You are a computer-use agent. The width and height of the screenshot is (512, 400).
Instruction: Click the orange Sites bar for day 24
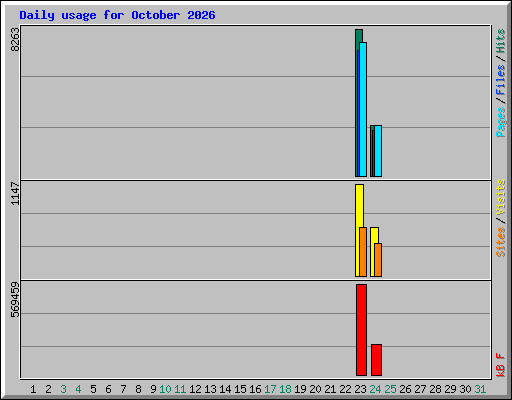pyautogui.click(x=378, y=260)
